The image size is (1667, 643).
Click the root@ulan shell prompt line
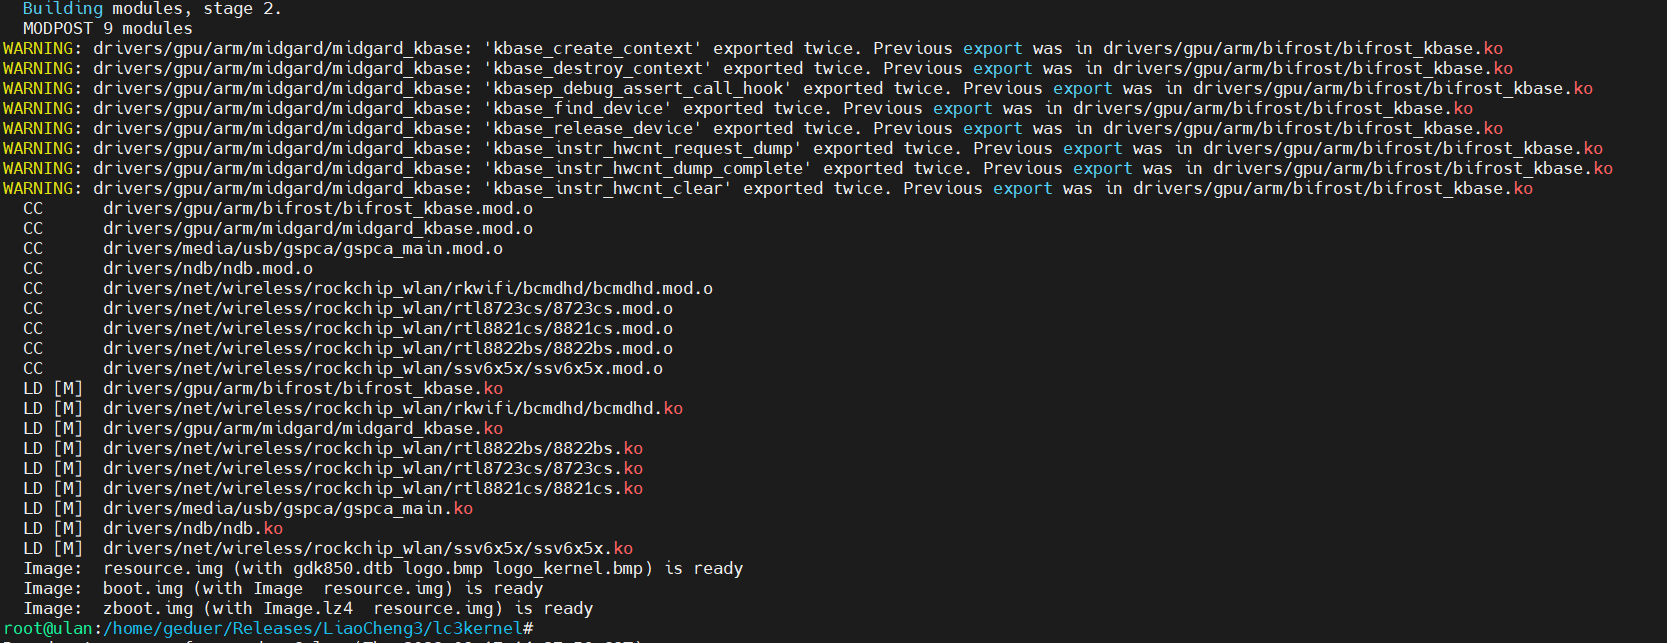pyautogui.click(x=268, y=628)
